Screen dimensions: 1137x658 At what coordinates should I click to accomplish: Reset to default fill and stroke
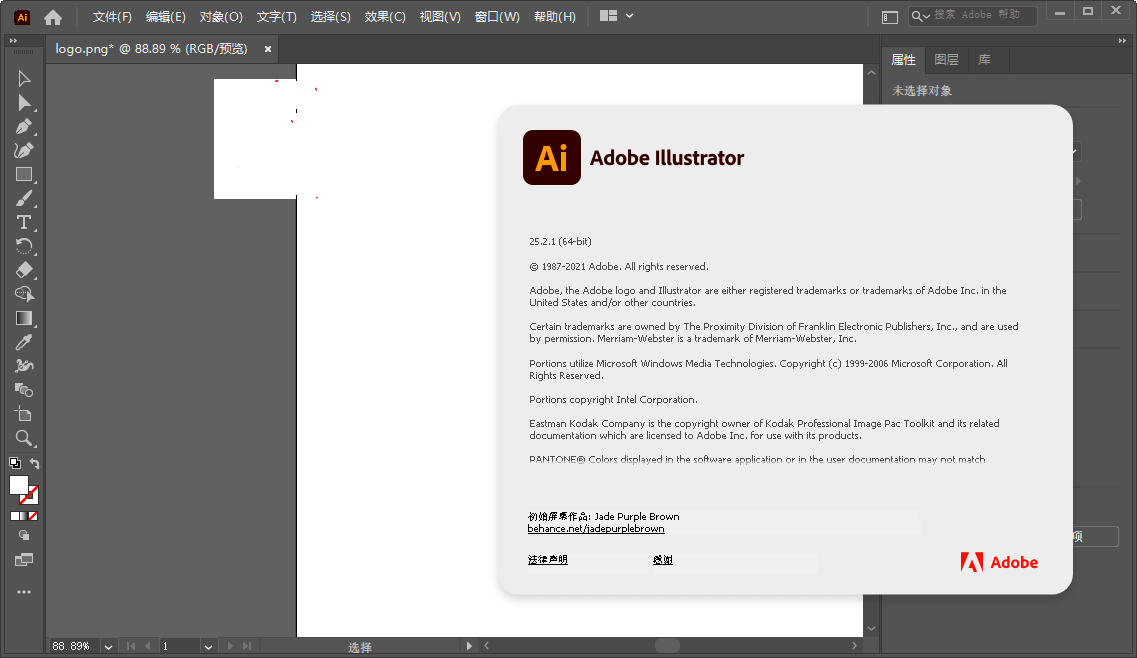tap(15, 463)
